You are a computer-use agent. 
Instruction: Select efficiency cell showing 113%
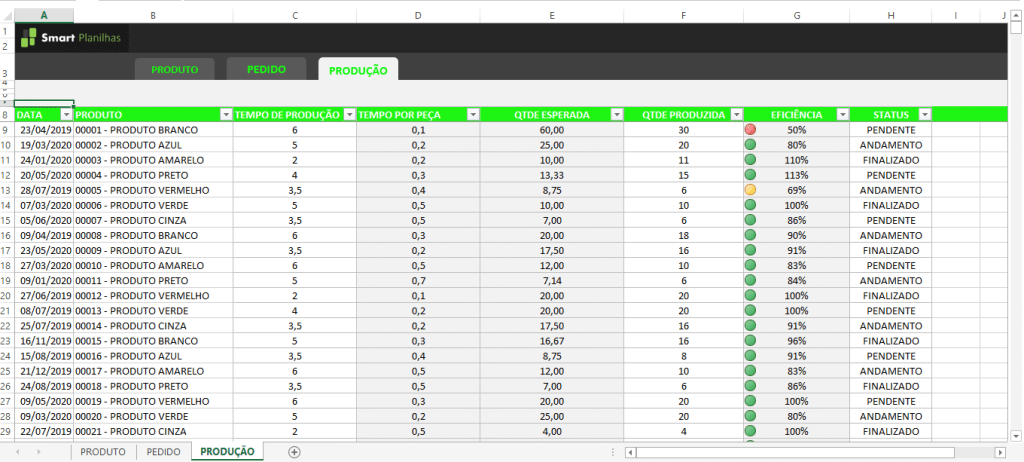[797, 175]
